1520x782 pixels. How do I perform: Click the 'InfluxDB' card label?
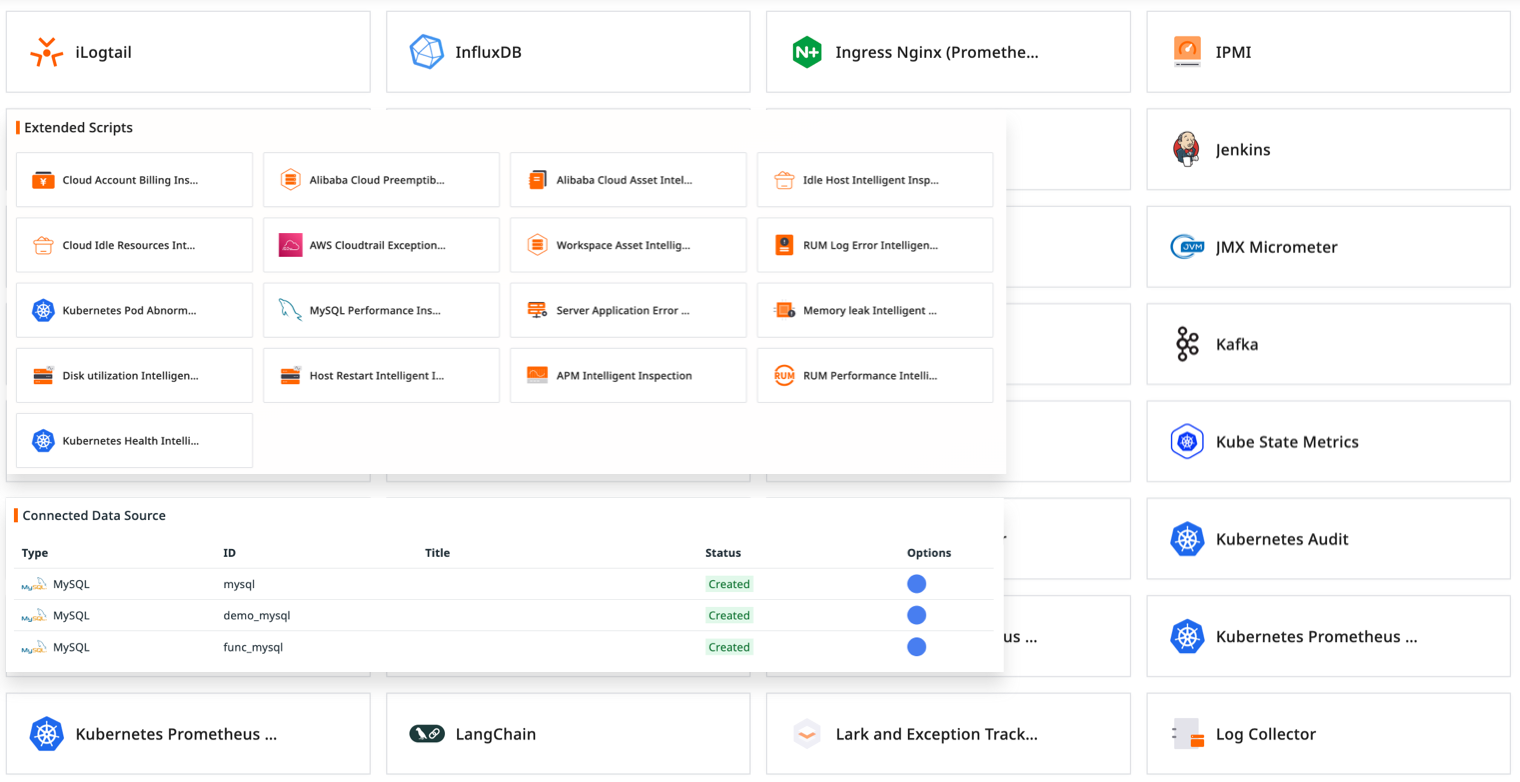point(488,52)
